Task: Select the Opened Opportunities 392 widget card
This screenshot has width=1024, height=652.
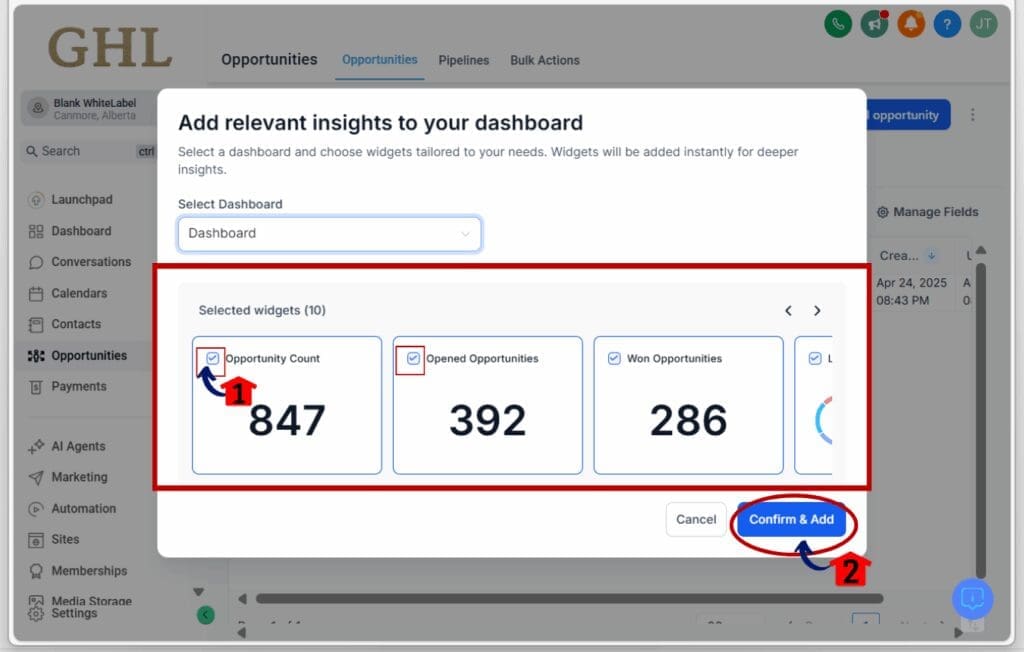Action: pos(487,405)
